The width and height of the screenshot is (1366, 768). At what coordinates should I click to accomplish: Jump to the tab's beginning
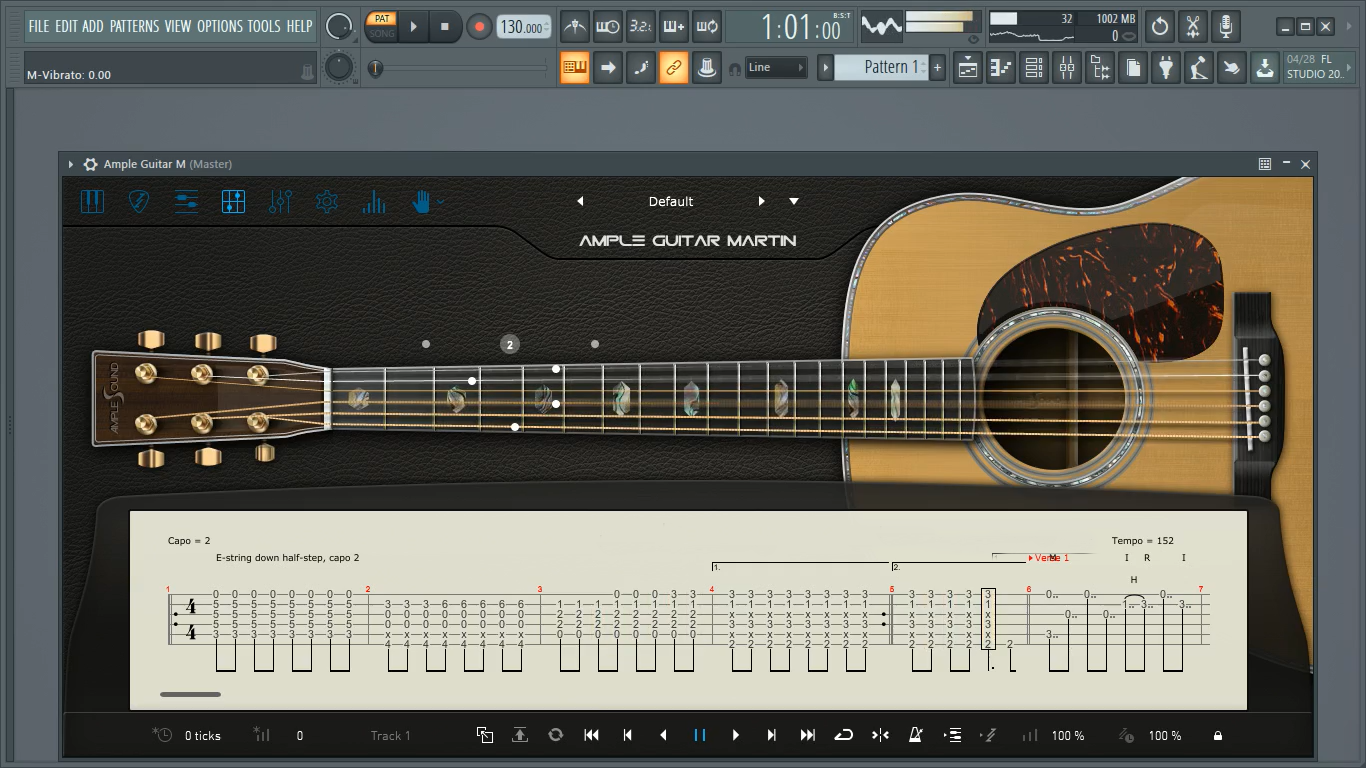592,735
